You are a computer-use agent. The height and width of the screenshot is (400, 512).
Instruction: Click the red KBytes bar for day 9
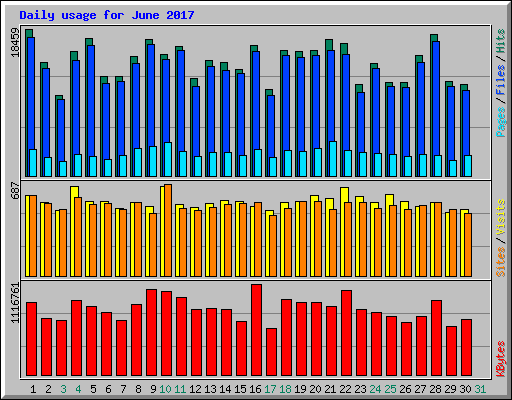(151, 332)
